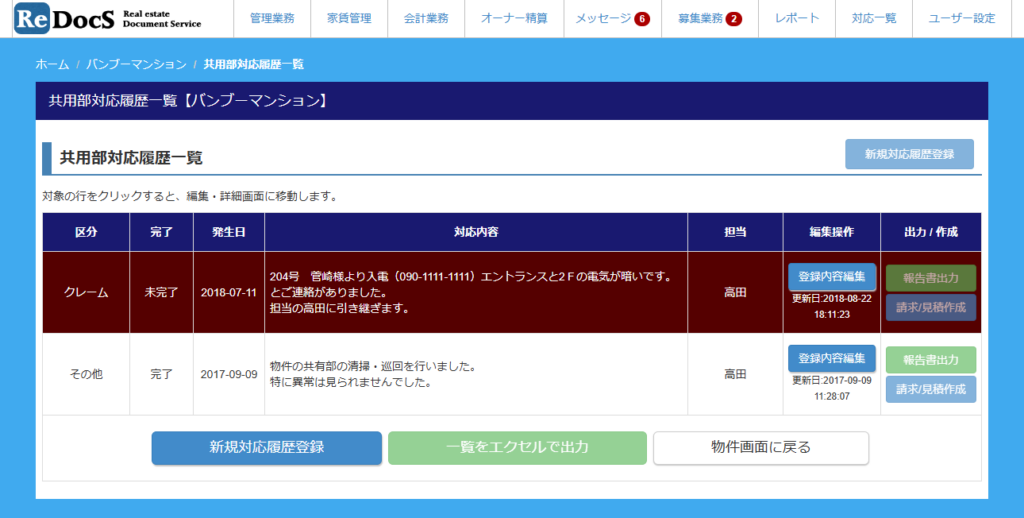Open the 家賃管理 menu
Screen dimensions: 1024x518
pos(348,19)
